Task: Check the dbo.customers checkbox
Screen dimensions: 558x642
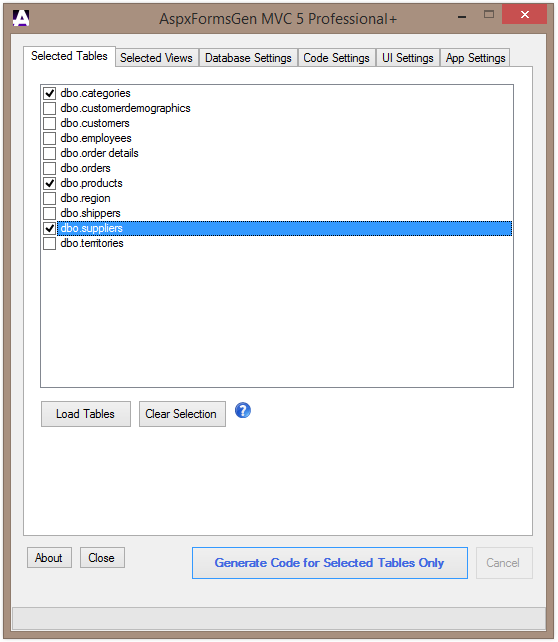Action: pyautogui.click(x=50, y=123)
